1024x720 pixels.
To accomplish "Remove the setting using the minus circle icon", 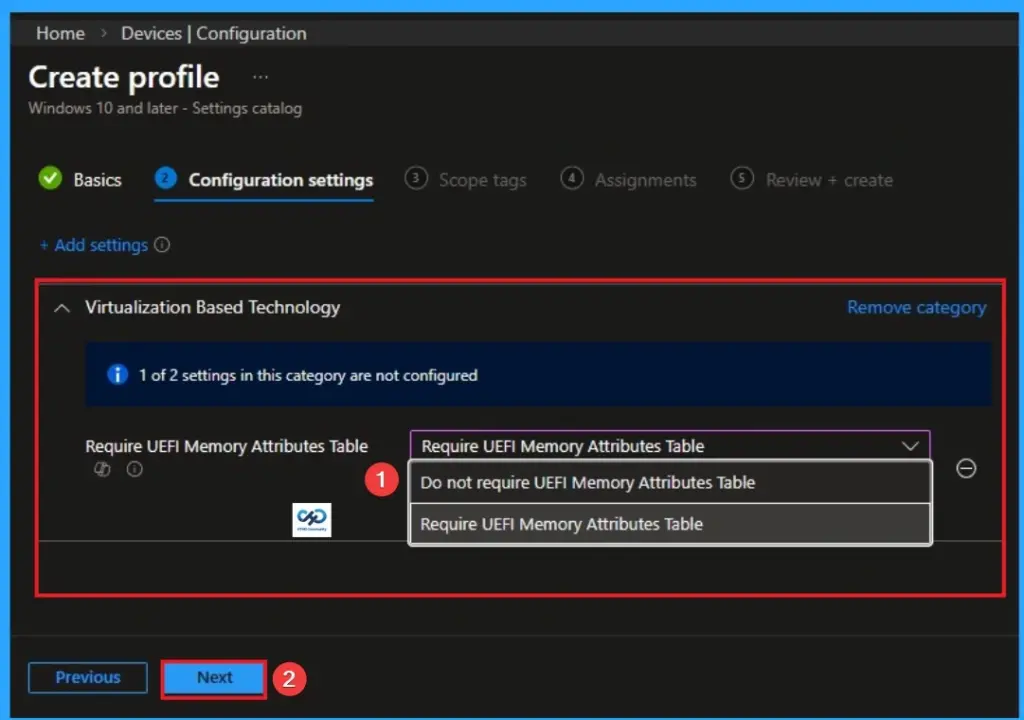I will [966, 469].
